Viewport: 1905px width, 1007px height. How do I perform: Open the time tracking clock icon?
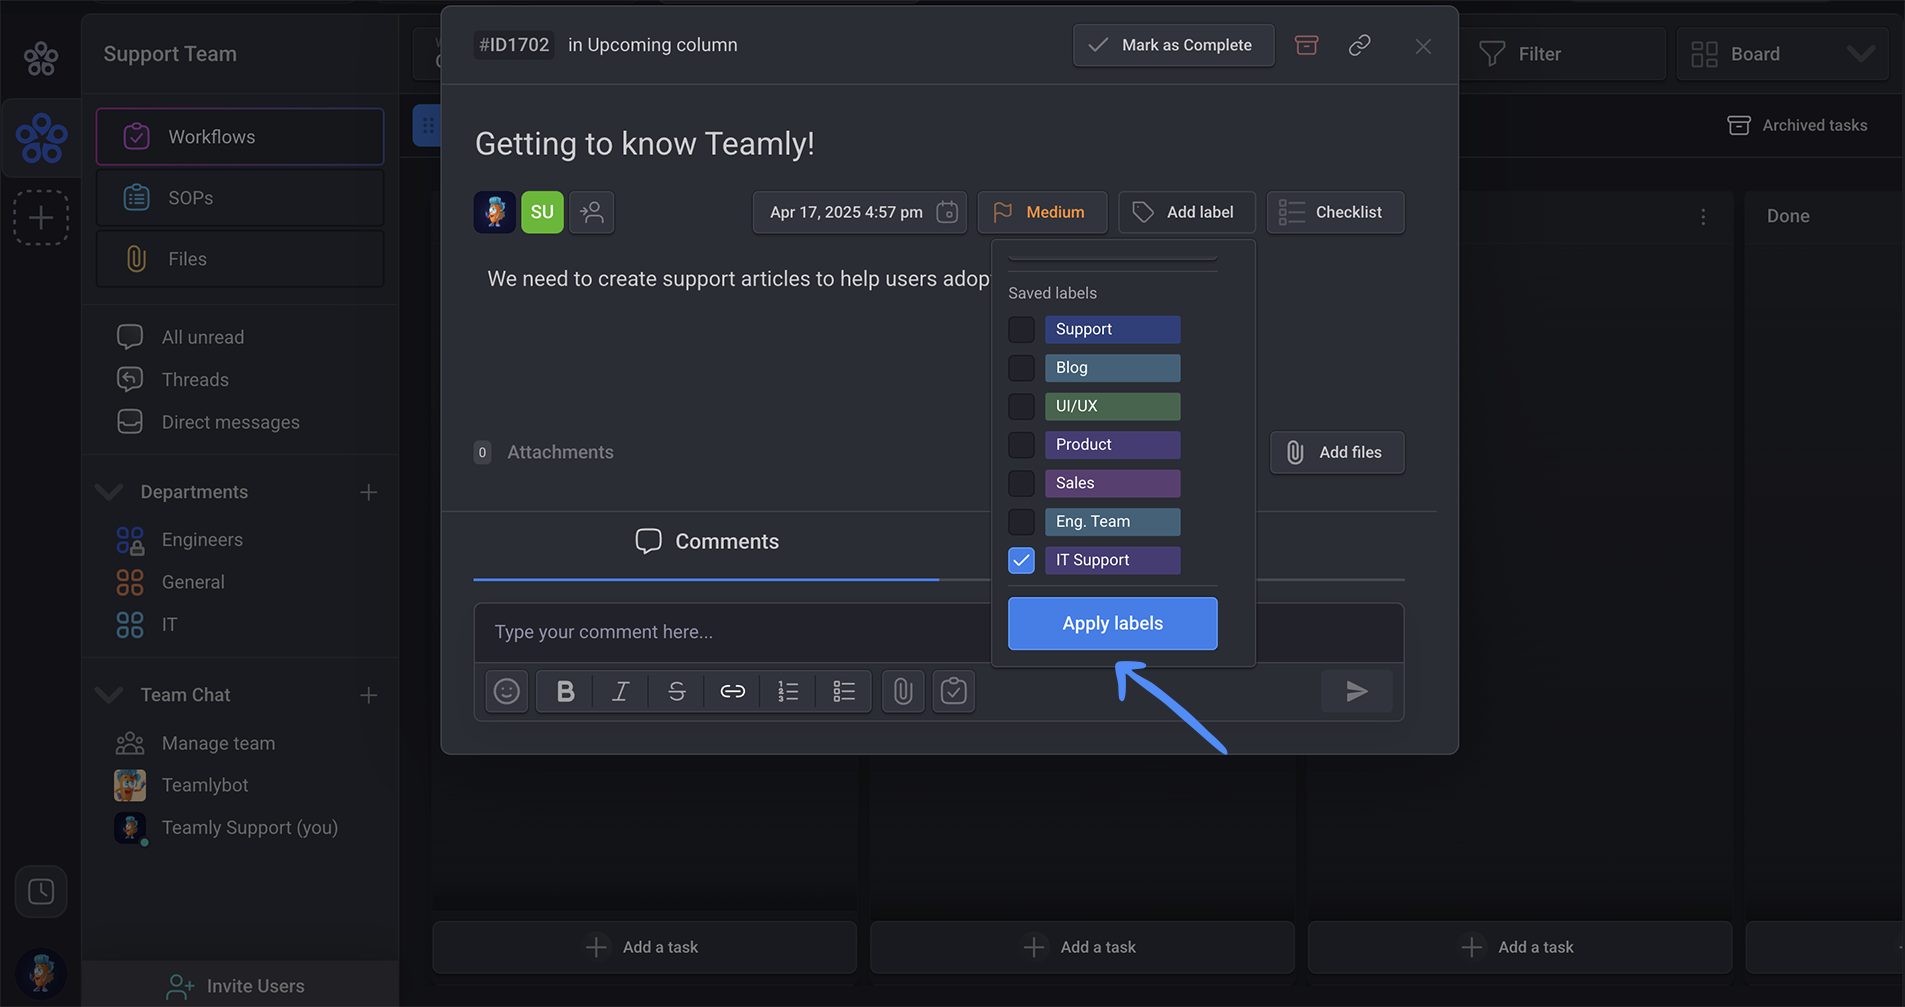(x=41, y=891)
